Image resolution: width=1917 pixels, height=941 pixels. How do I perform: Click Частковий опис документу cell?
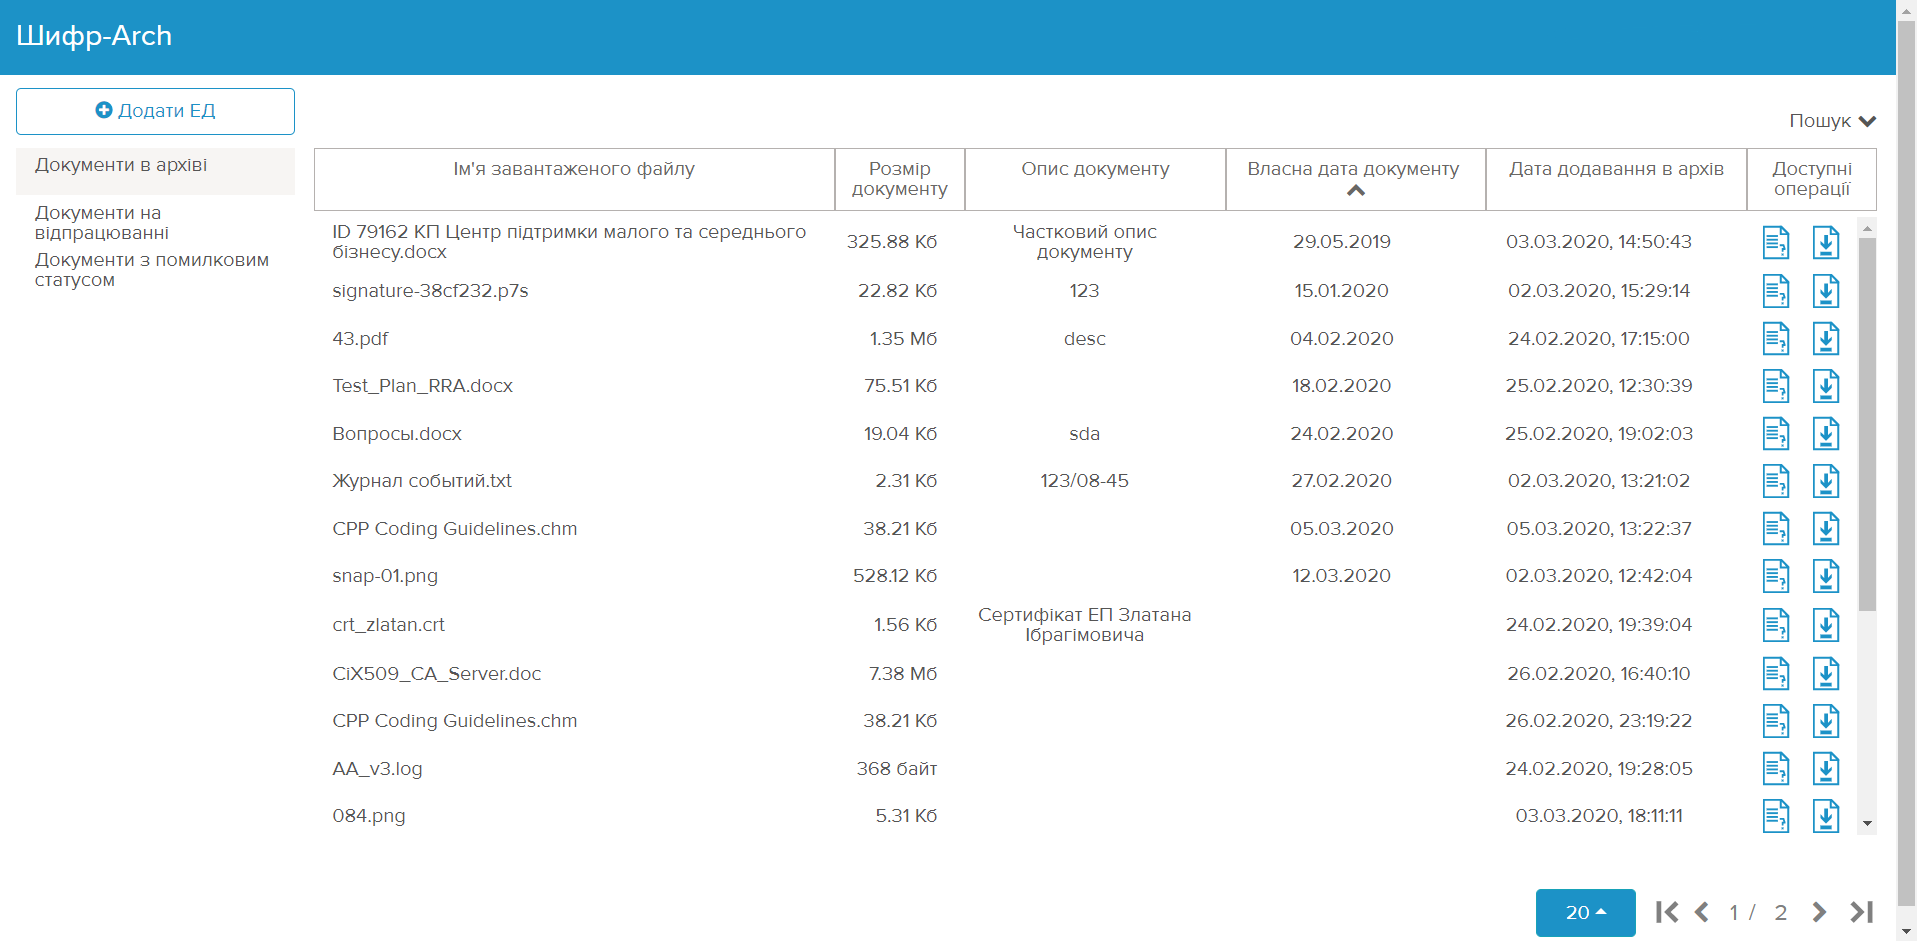click(1084, 242)
